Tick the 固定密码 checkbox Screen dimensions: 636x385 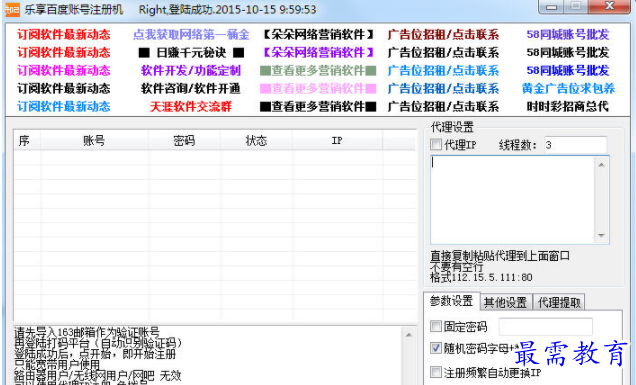coord(436,326)
